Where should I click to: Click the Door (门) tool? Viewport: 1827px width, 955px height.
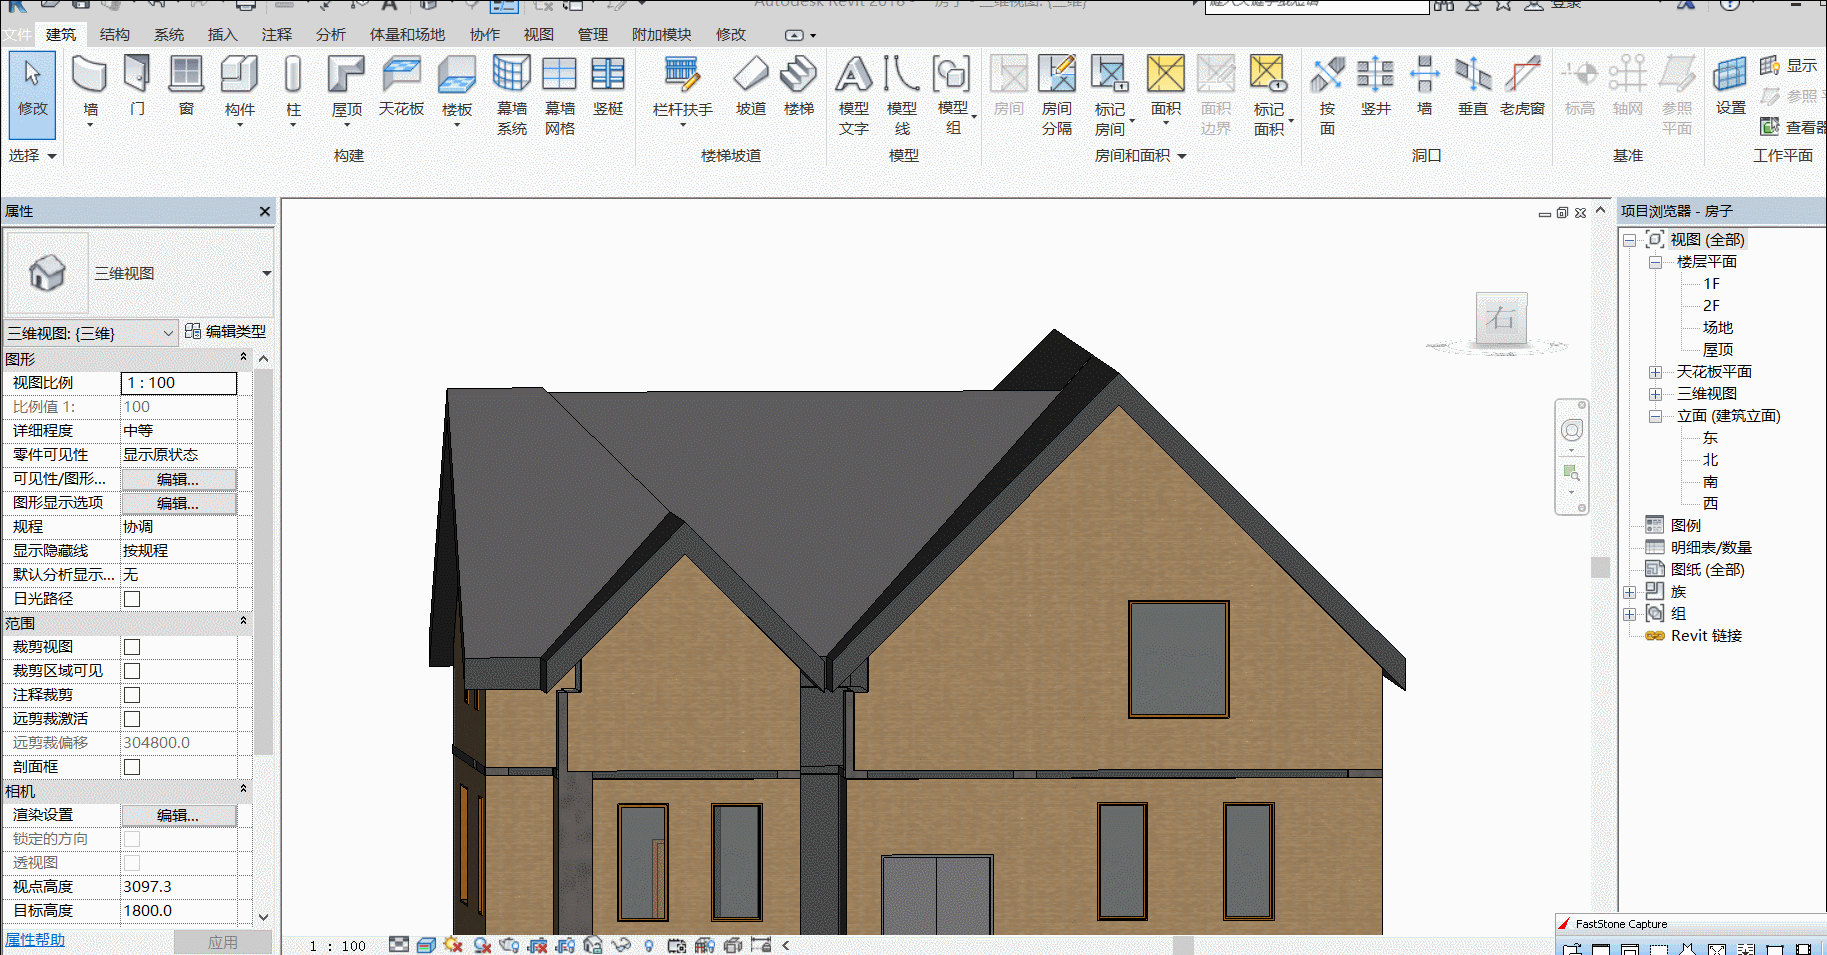tap(137, 86)
